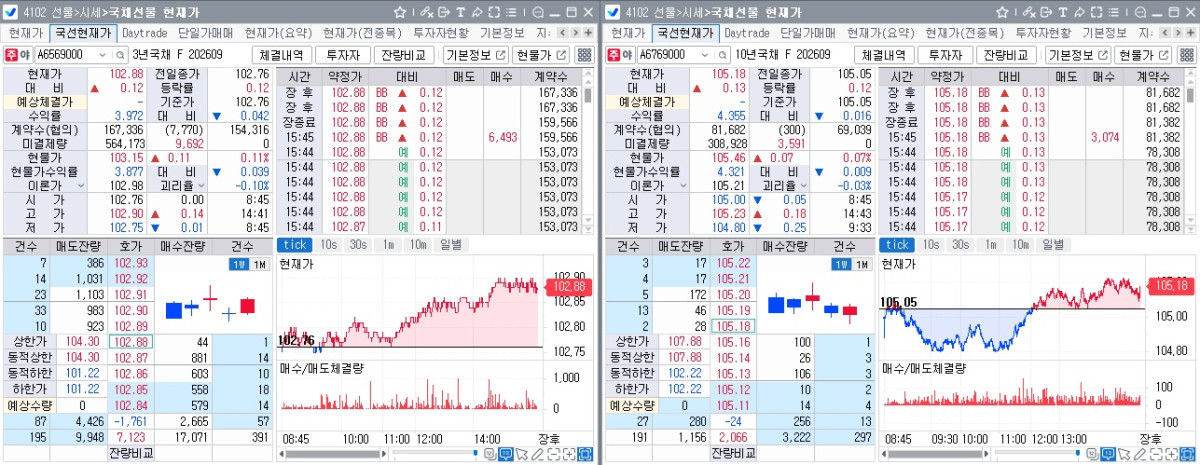Toggle the checkbox in right window title
Viewport: 1200px width, 465px height.
point(613,12)
